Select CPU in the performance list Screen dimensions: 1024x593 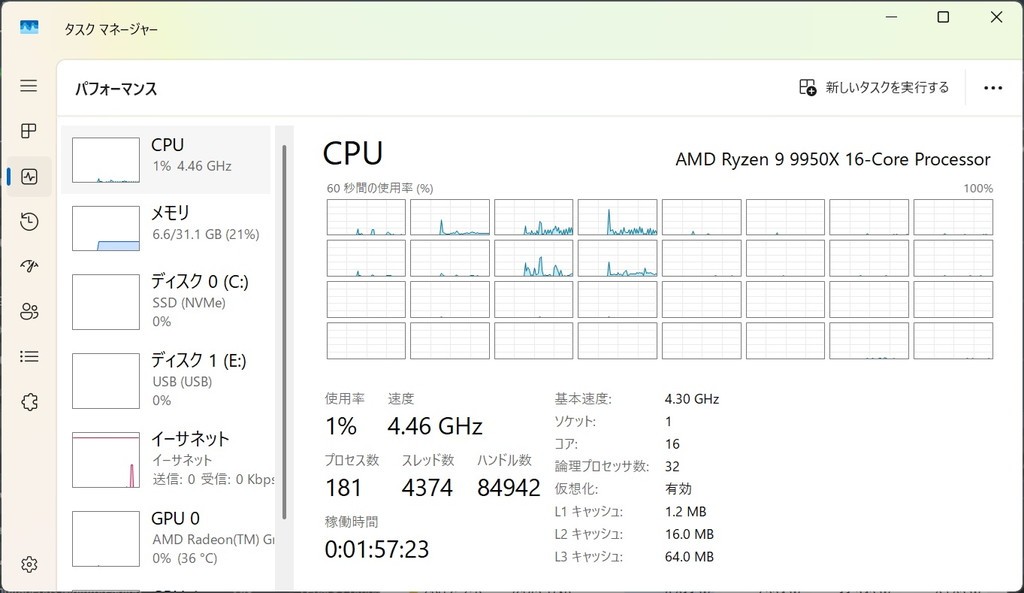[166, 160]
